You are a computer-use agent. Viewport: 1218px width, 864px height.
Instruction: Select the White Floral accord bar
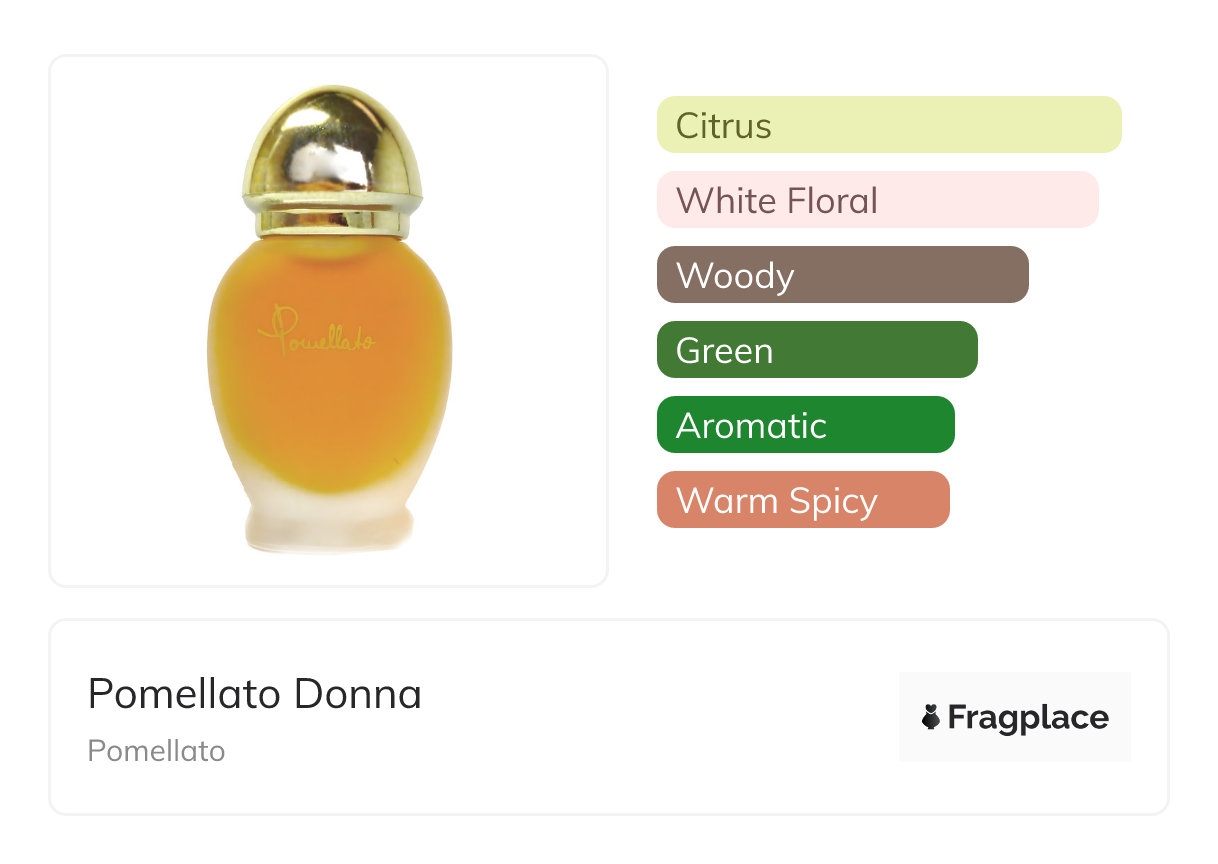point(877,200)
